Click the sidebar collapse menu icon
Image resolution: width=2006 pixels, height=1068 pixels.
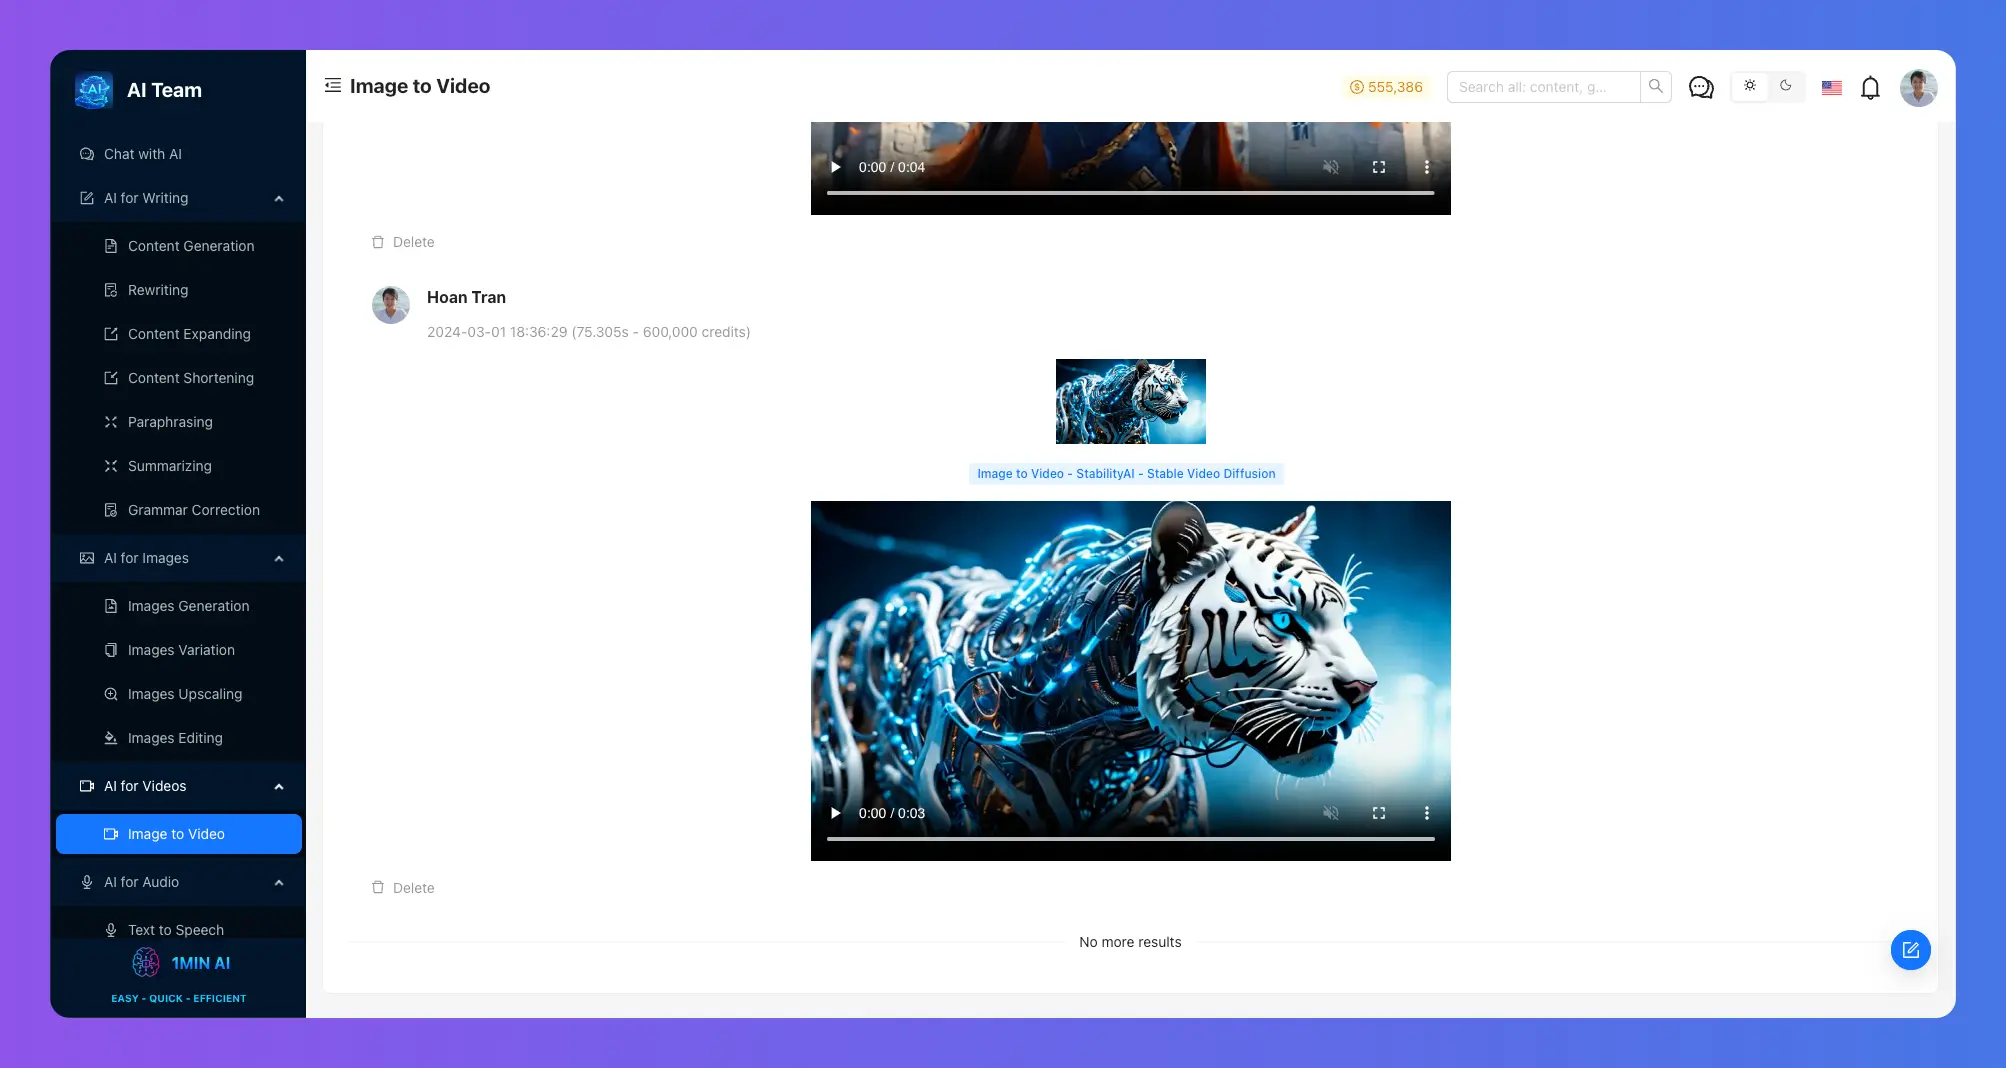(x=333, y=86)
